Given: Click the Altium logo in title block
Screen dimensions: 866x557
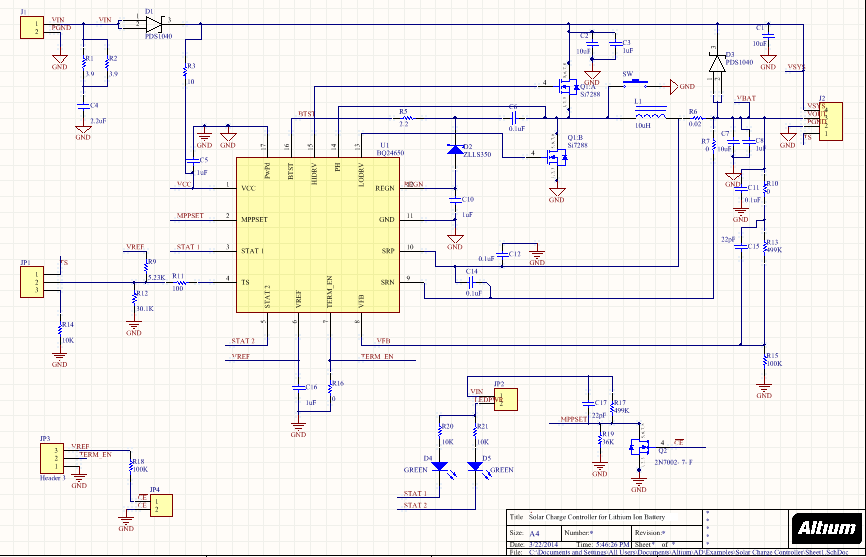Looking at the screenshot, I should 827,528.
